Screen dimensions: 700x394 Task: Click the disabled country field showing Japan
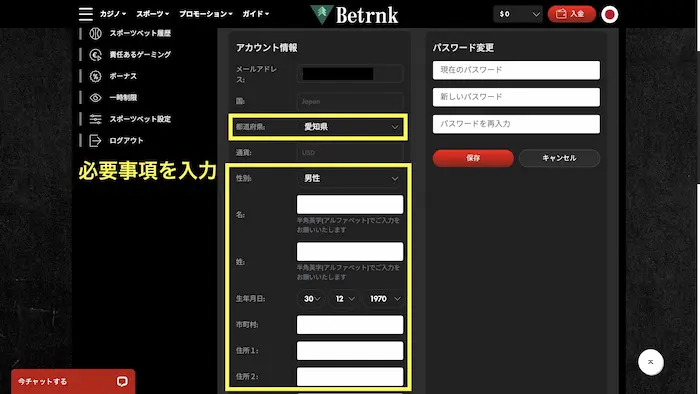[x=350, y=102]
